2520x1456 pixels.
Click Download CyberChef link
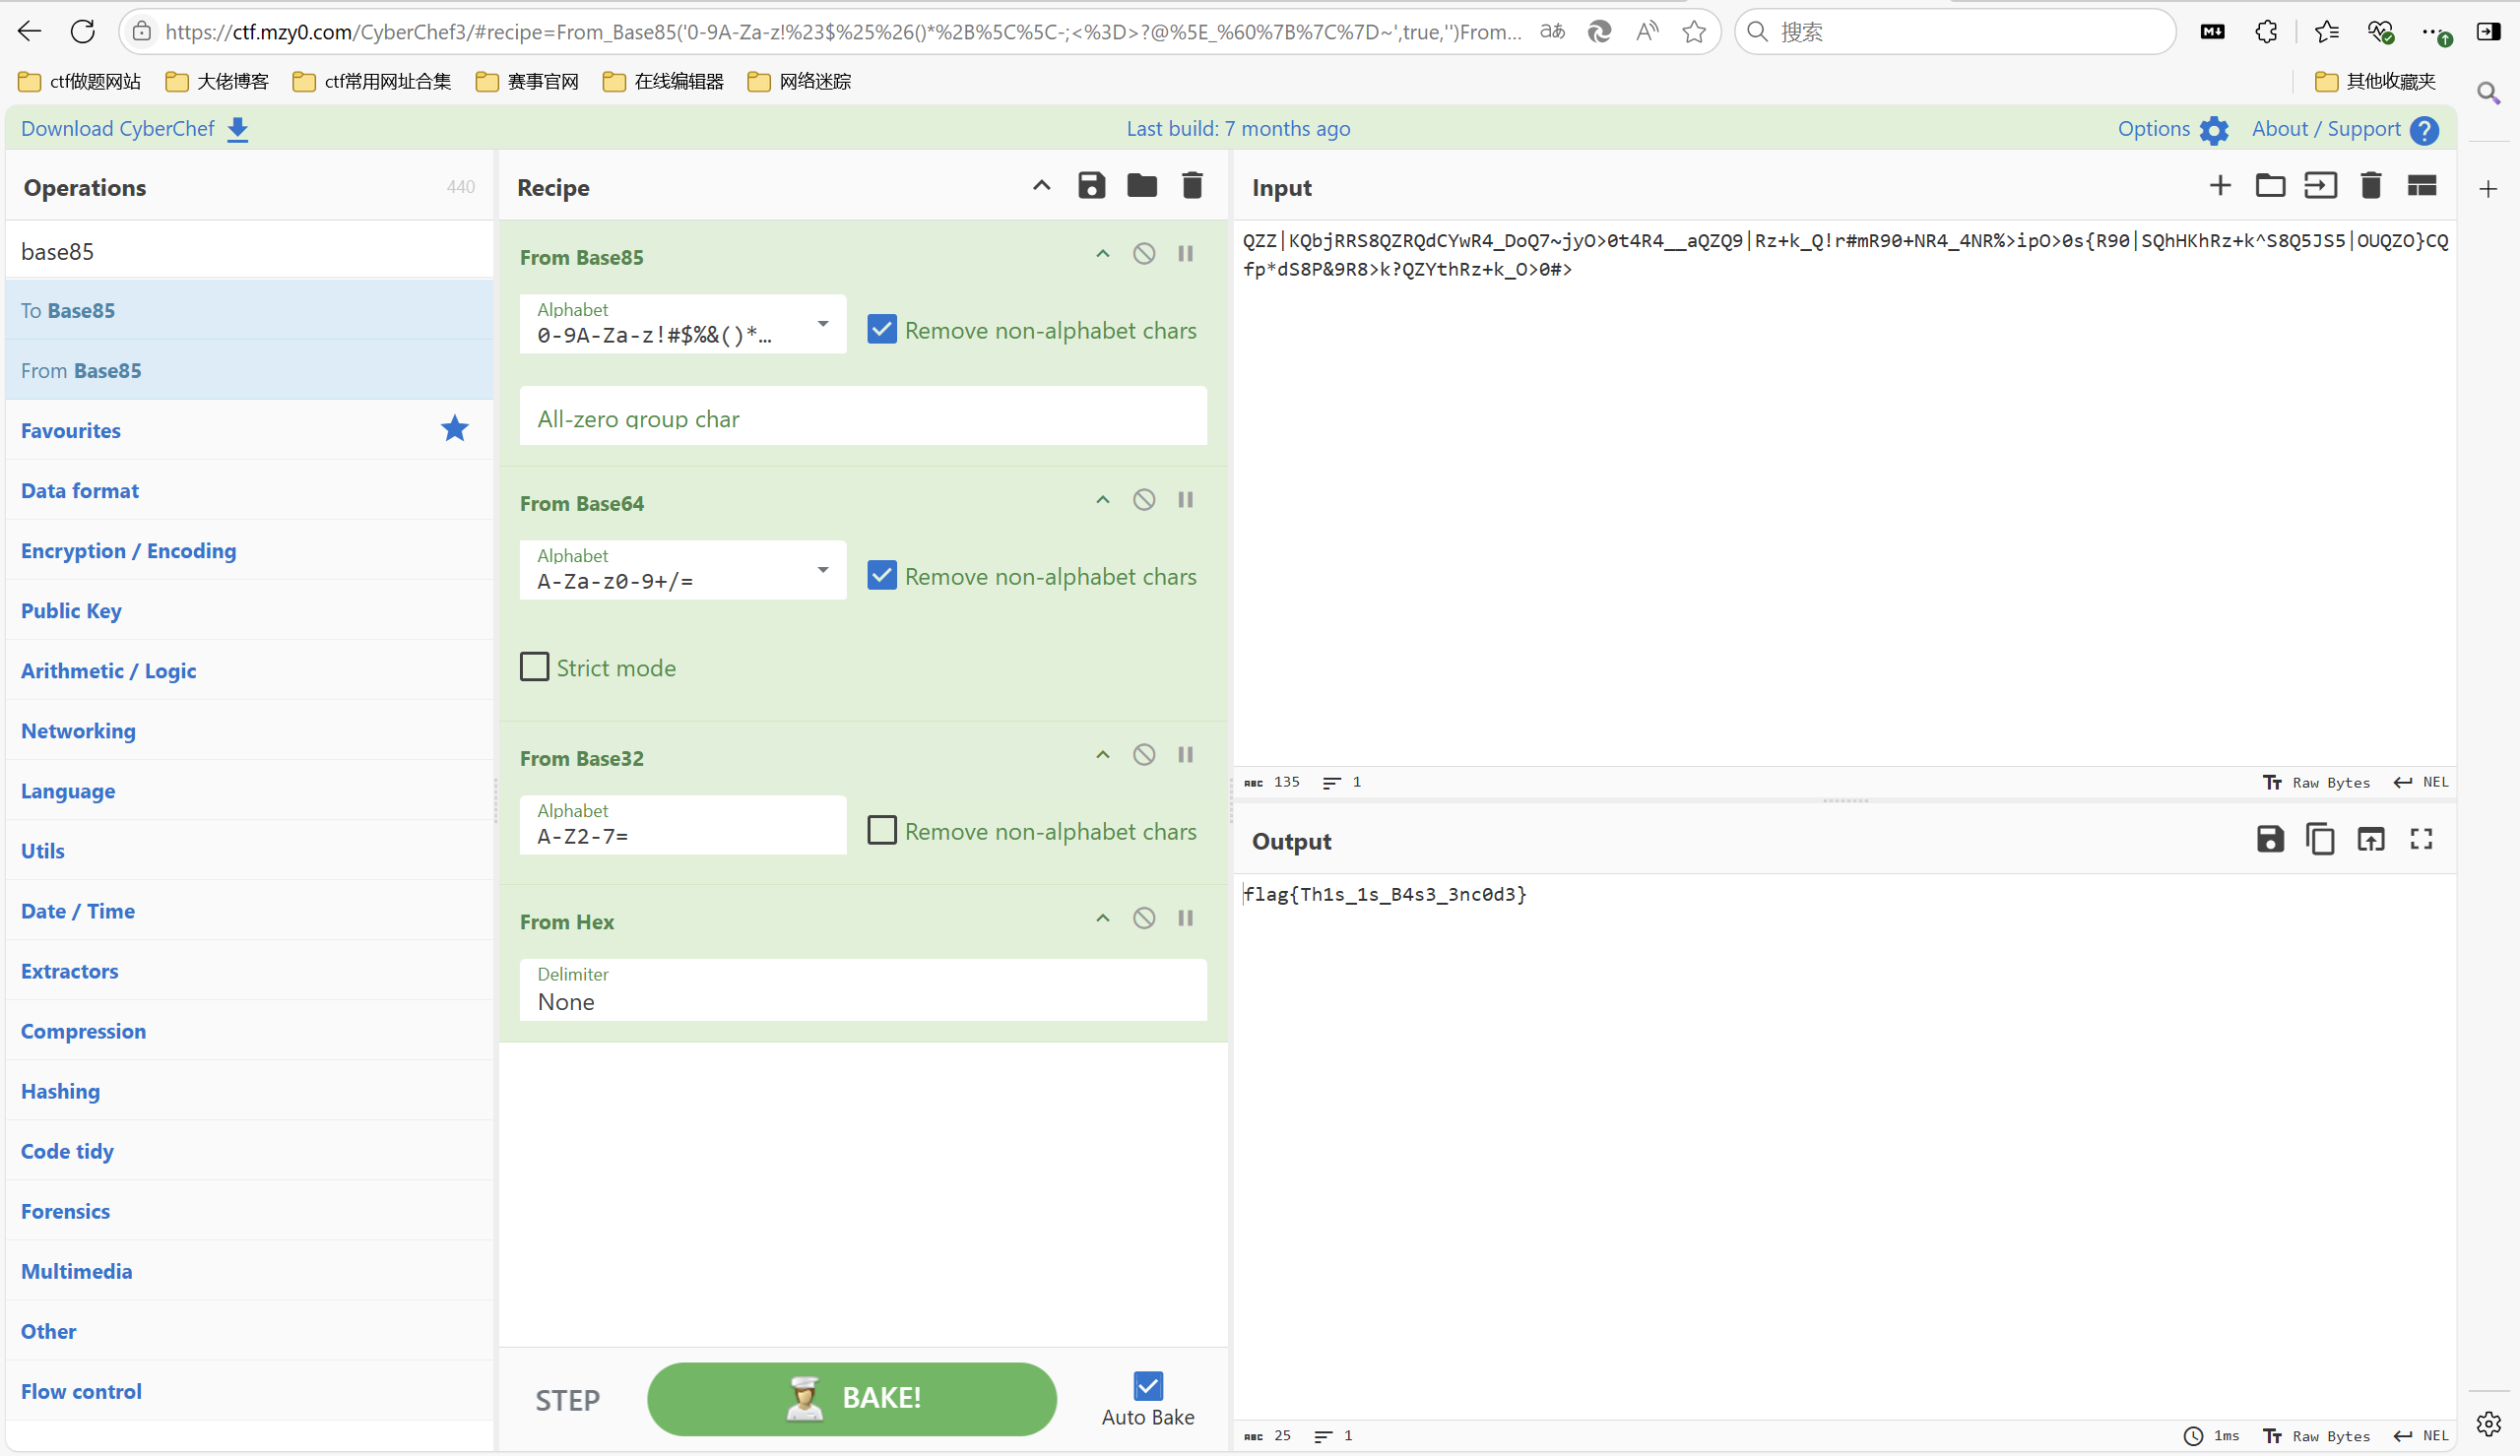point(134,129)
